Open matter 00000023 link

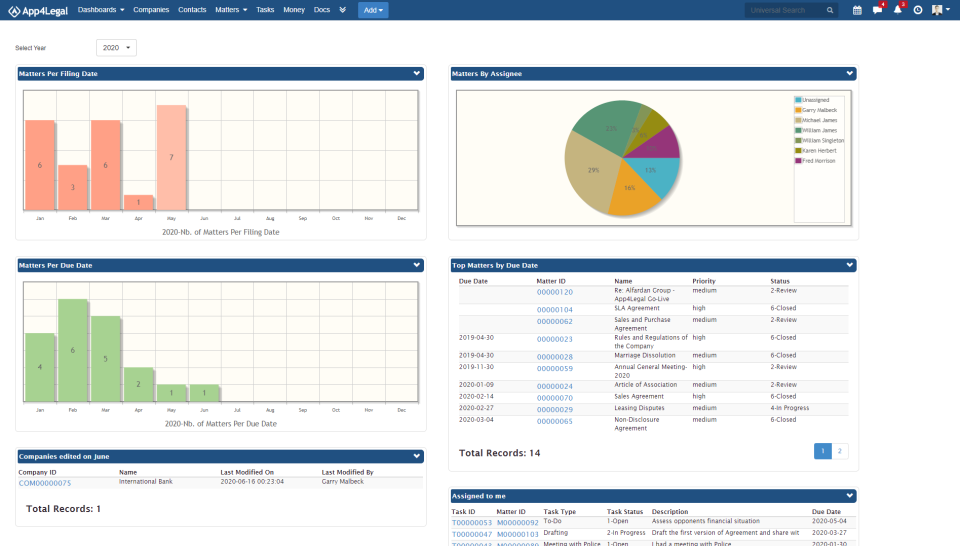tap(555, 339)
